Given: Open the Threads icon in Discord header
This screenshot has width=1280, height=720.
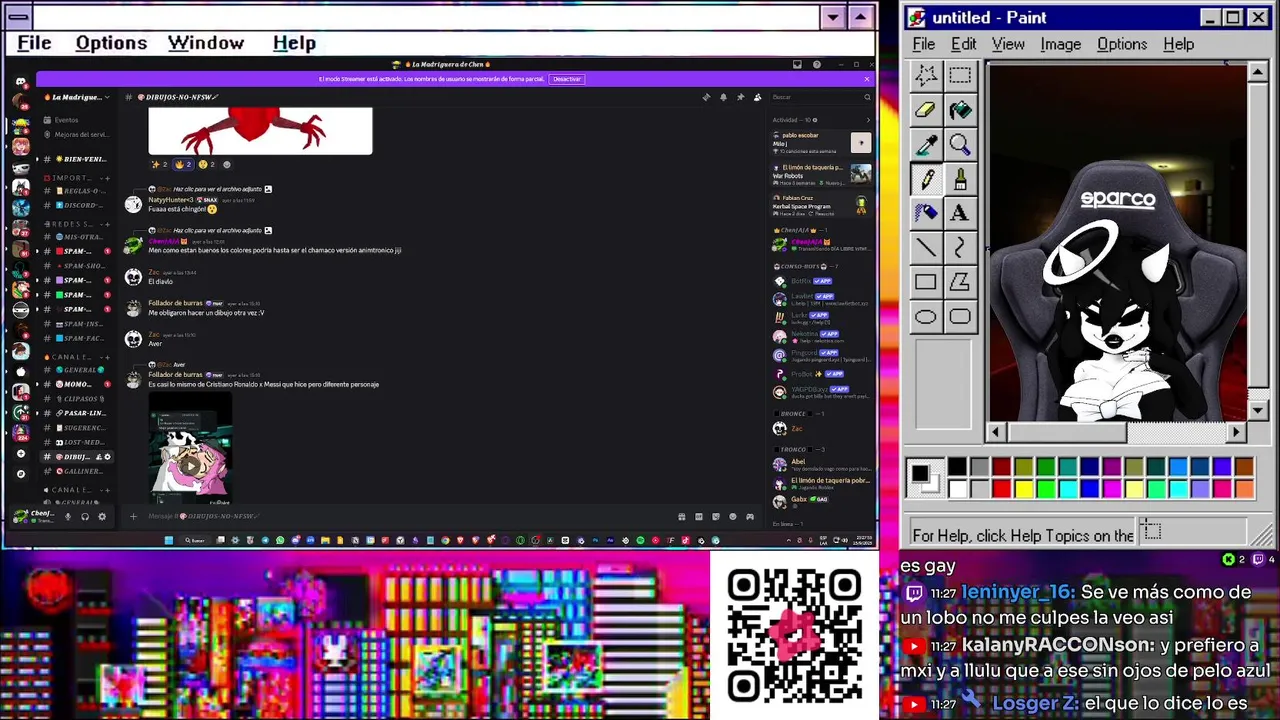Looking at the screenshot, I should pyautogui.click(x=706, y=97).
